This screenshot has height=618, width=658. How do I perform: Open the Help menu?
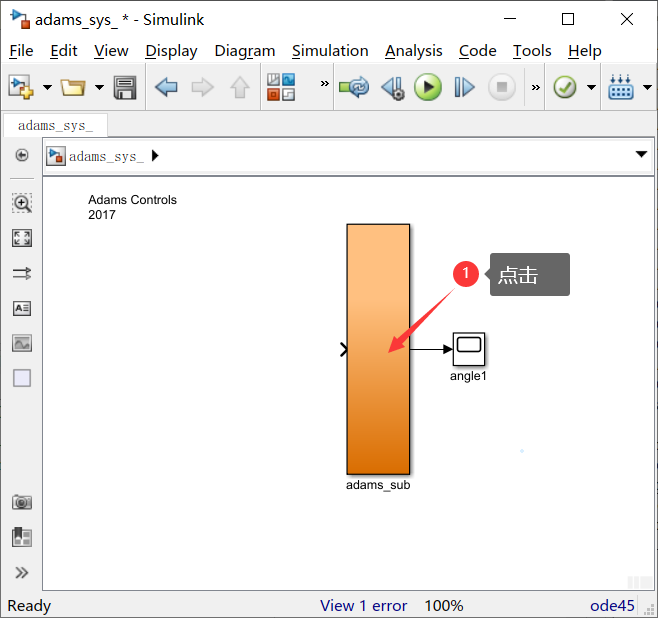585,51
